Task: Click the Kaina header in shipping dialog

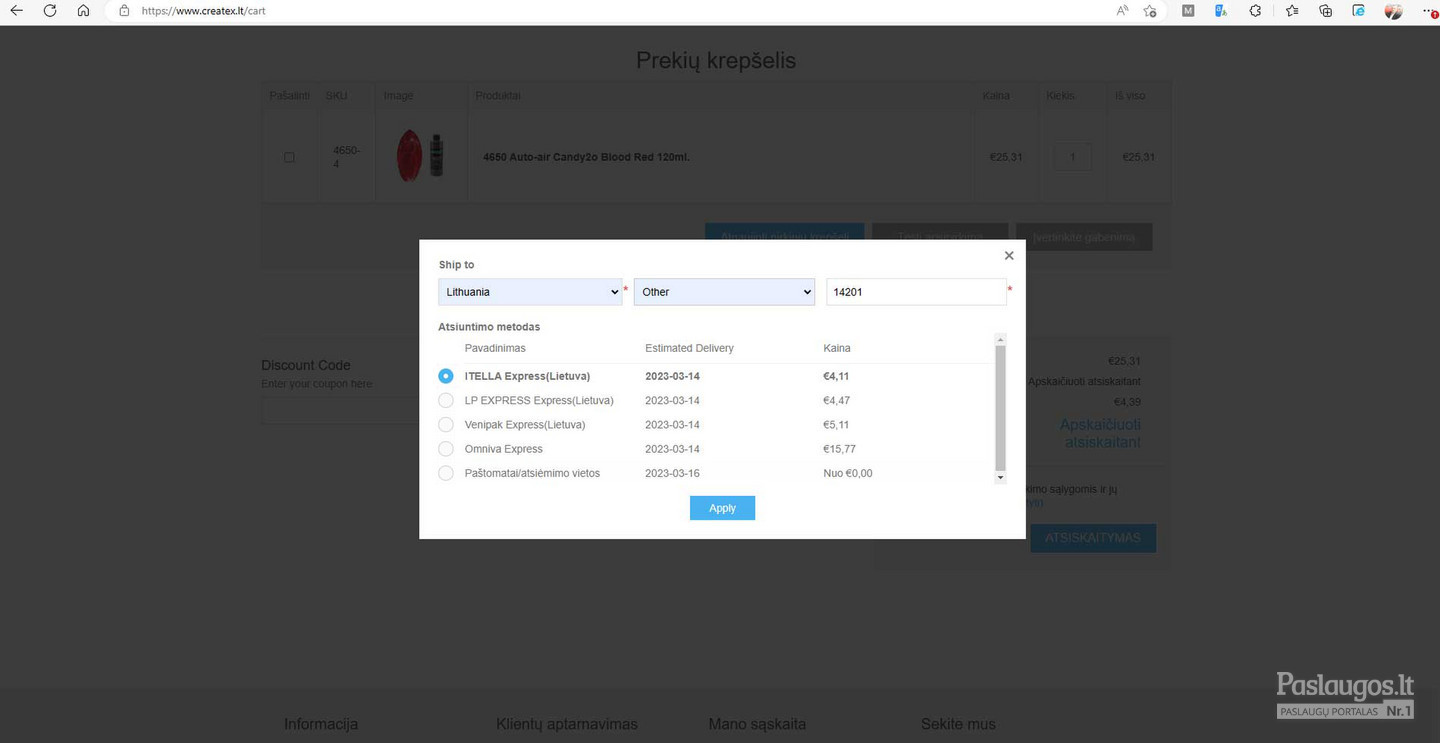Action: click(x=837, y=348)
